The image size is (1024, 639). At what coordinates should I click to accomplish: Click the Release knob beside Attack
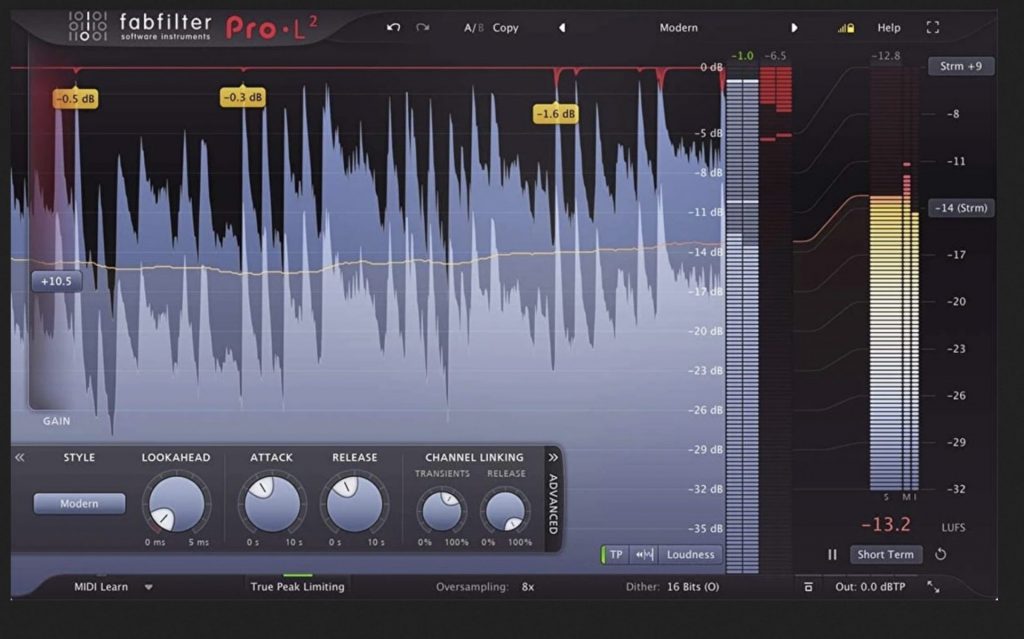point(355,504)
